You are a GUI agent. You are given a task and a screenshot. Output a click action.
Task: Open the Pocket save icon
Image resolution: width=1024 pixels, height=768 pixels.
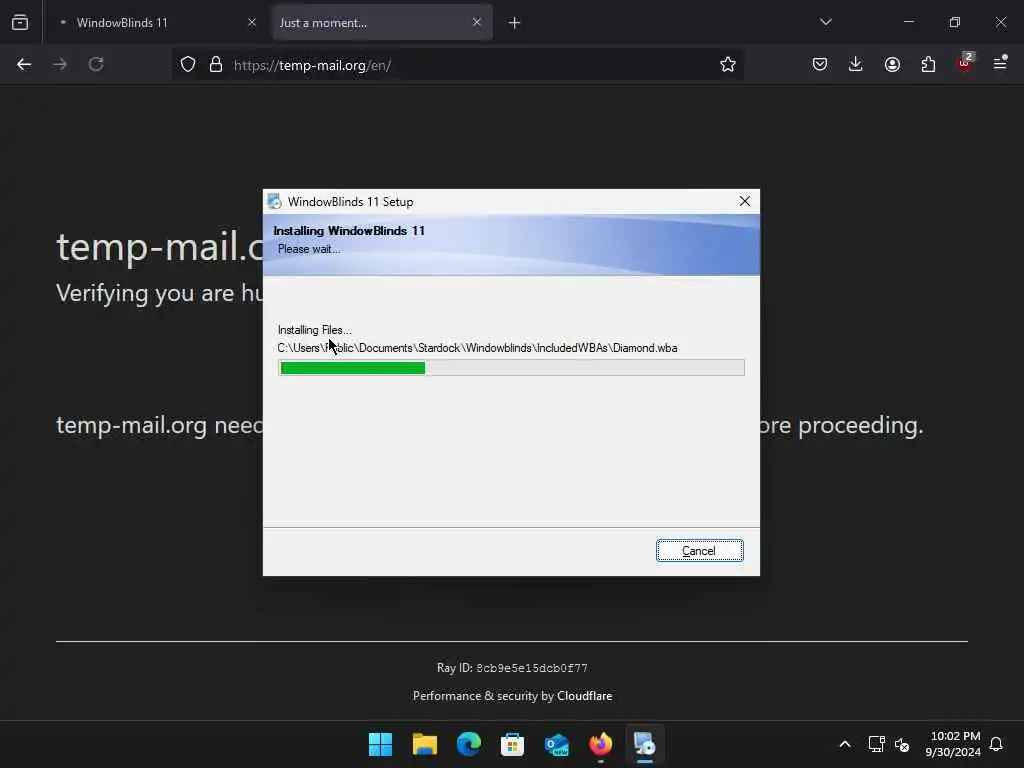(x=820, y=64)
